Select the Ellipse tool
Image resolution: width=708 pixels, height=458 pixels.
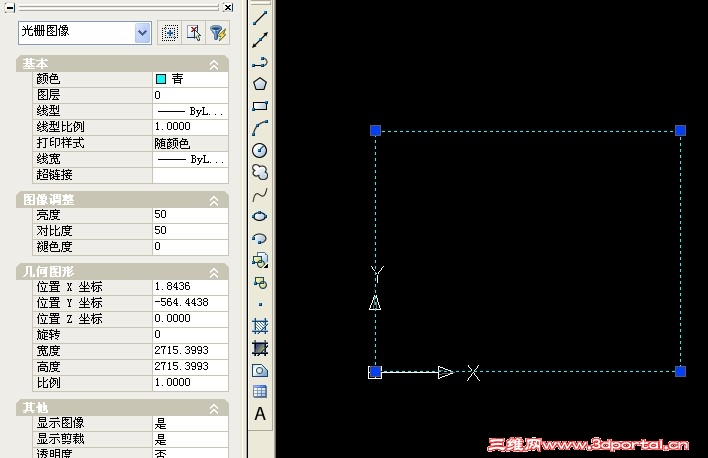pos(260,216)
